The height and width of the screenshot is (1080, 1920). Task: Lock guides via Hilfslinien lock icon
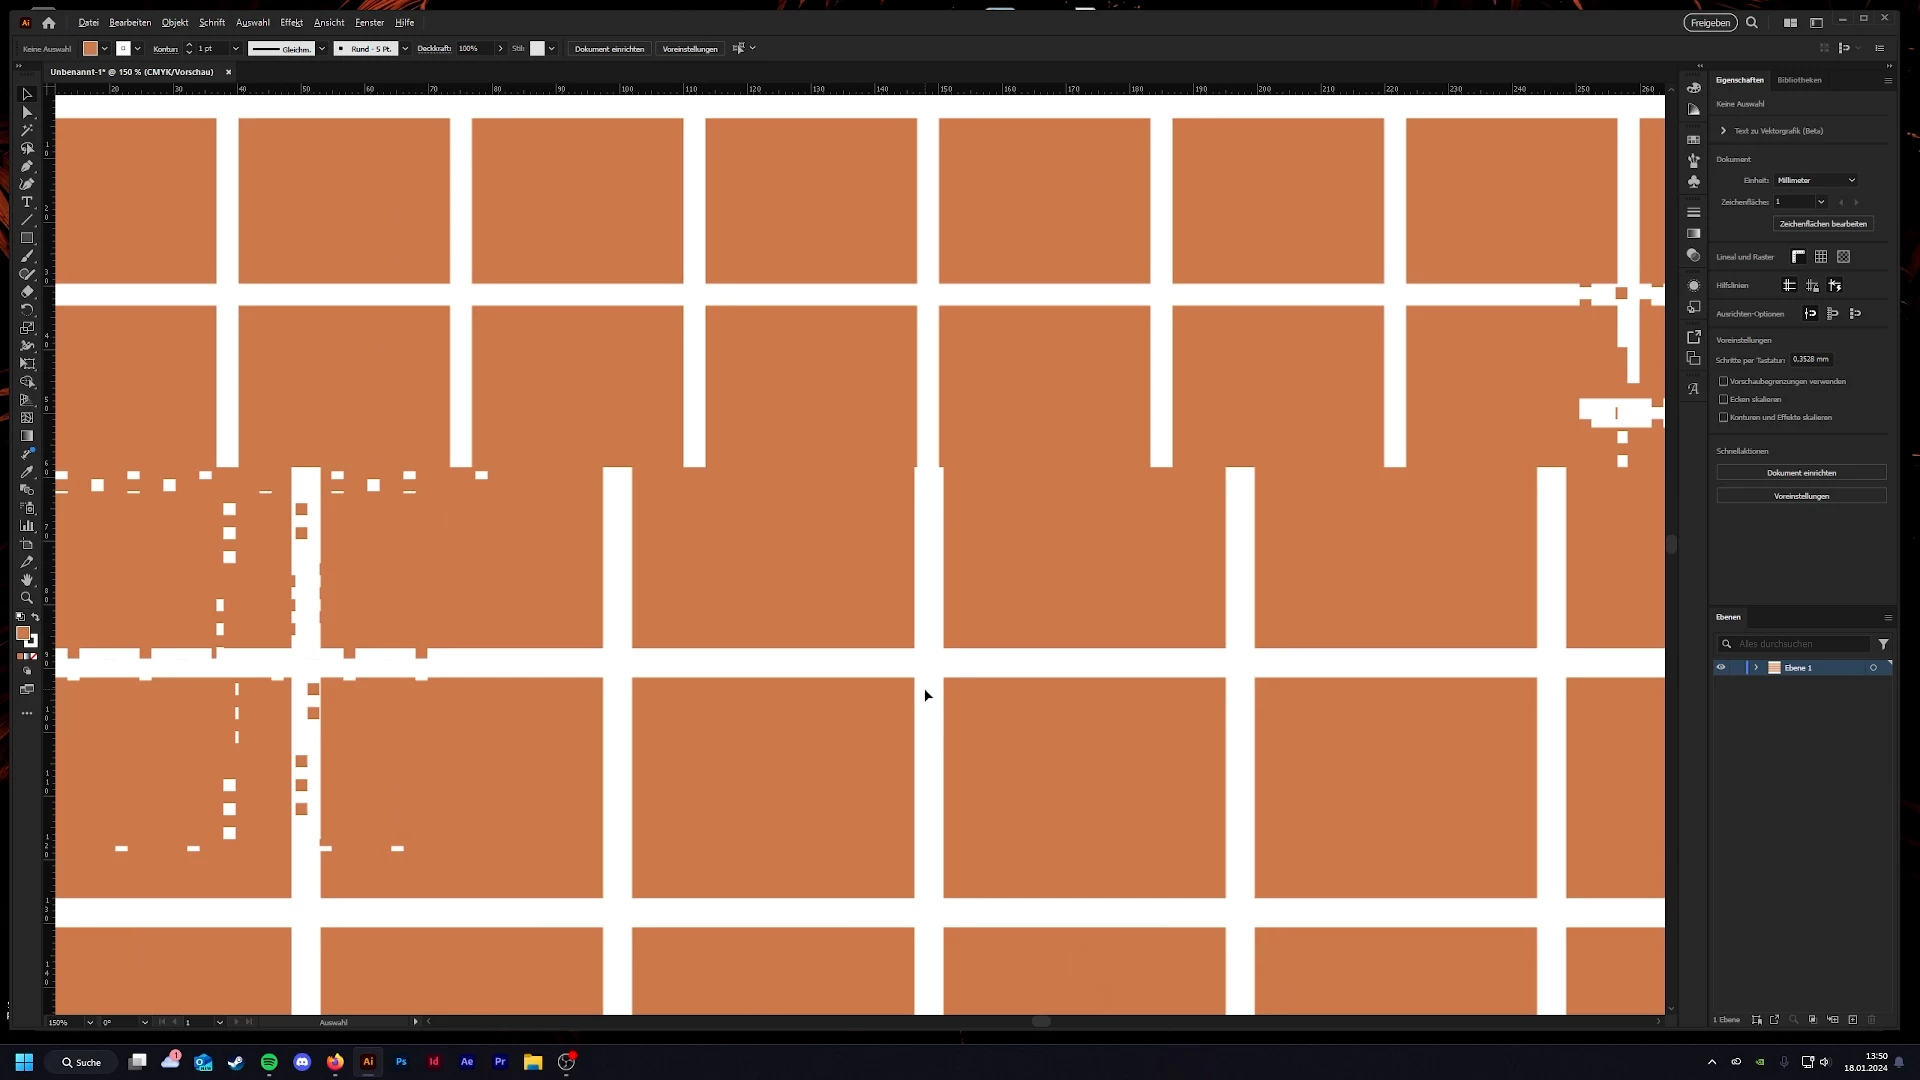click(x=1812, y=286)
